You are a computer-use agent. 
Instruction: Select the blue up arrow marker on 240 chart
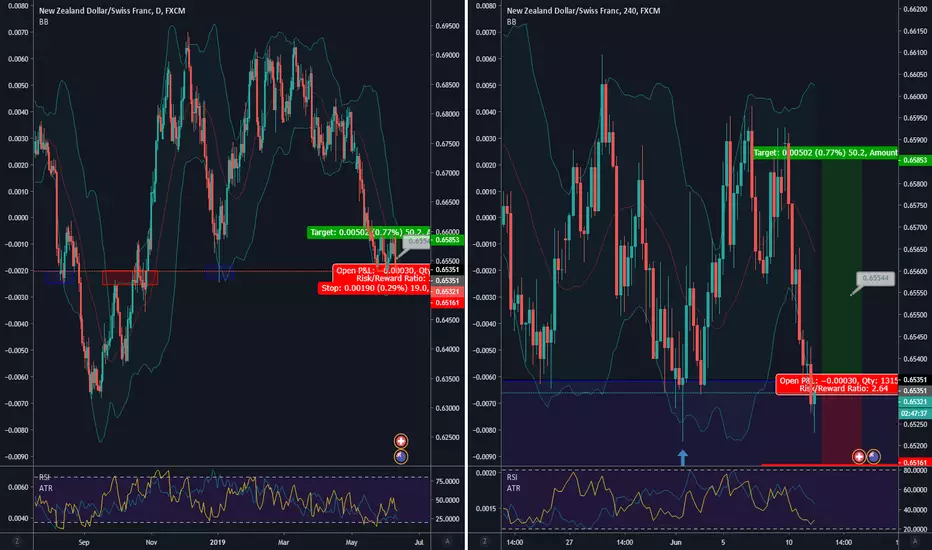[x=682, y=457]
